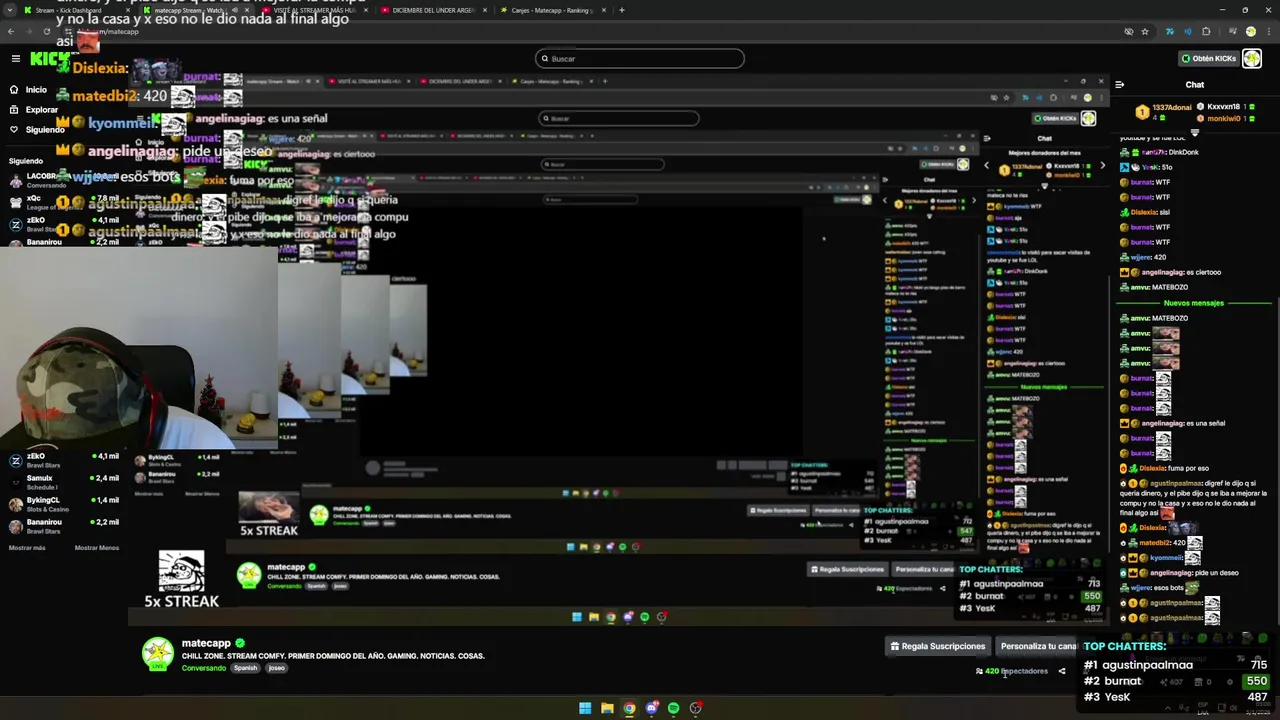1280x720 pixels.
Task: Reload the page in the main browser
Action: [x=49, y=31]
